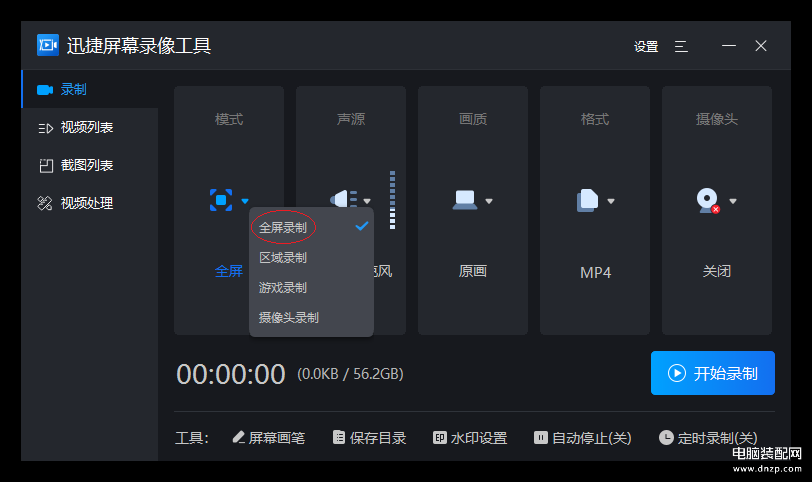
Task: Open the hamburger menu beside 设置
Action: pos(681,47)
